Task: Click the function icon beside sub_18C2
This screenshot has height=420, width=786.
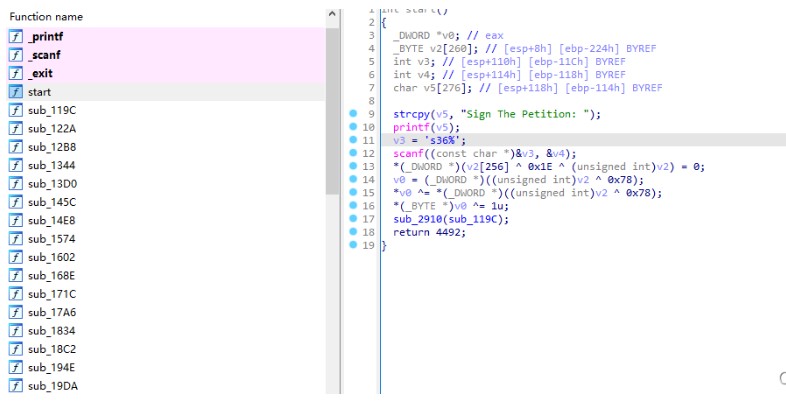Action: coord(16,349)
